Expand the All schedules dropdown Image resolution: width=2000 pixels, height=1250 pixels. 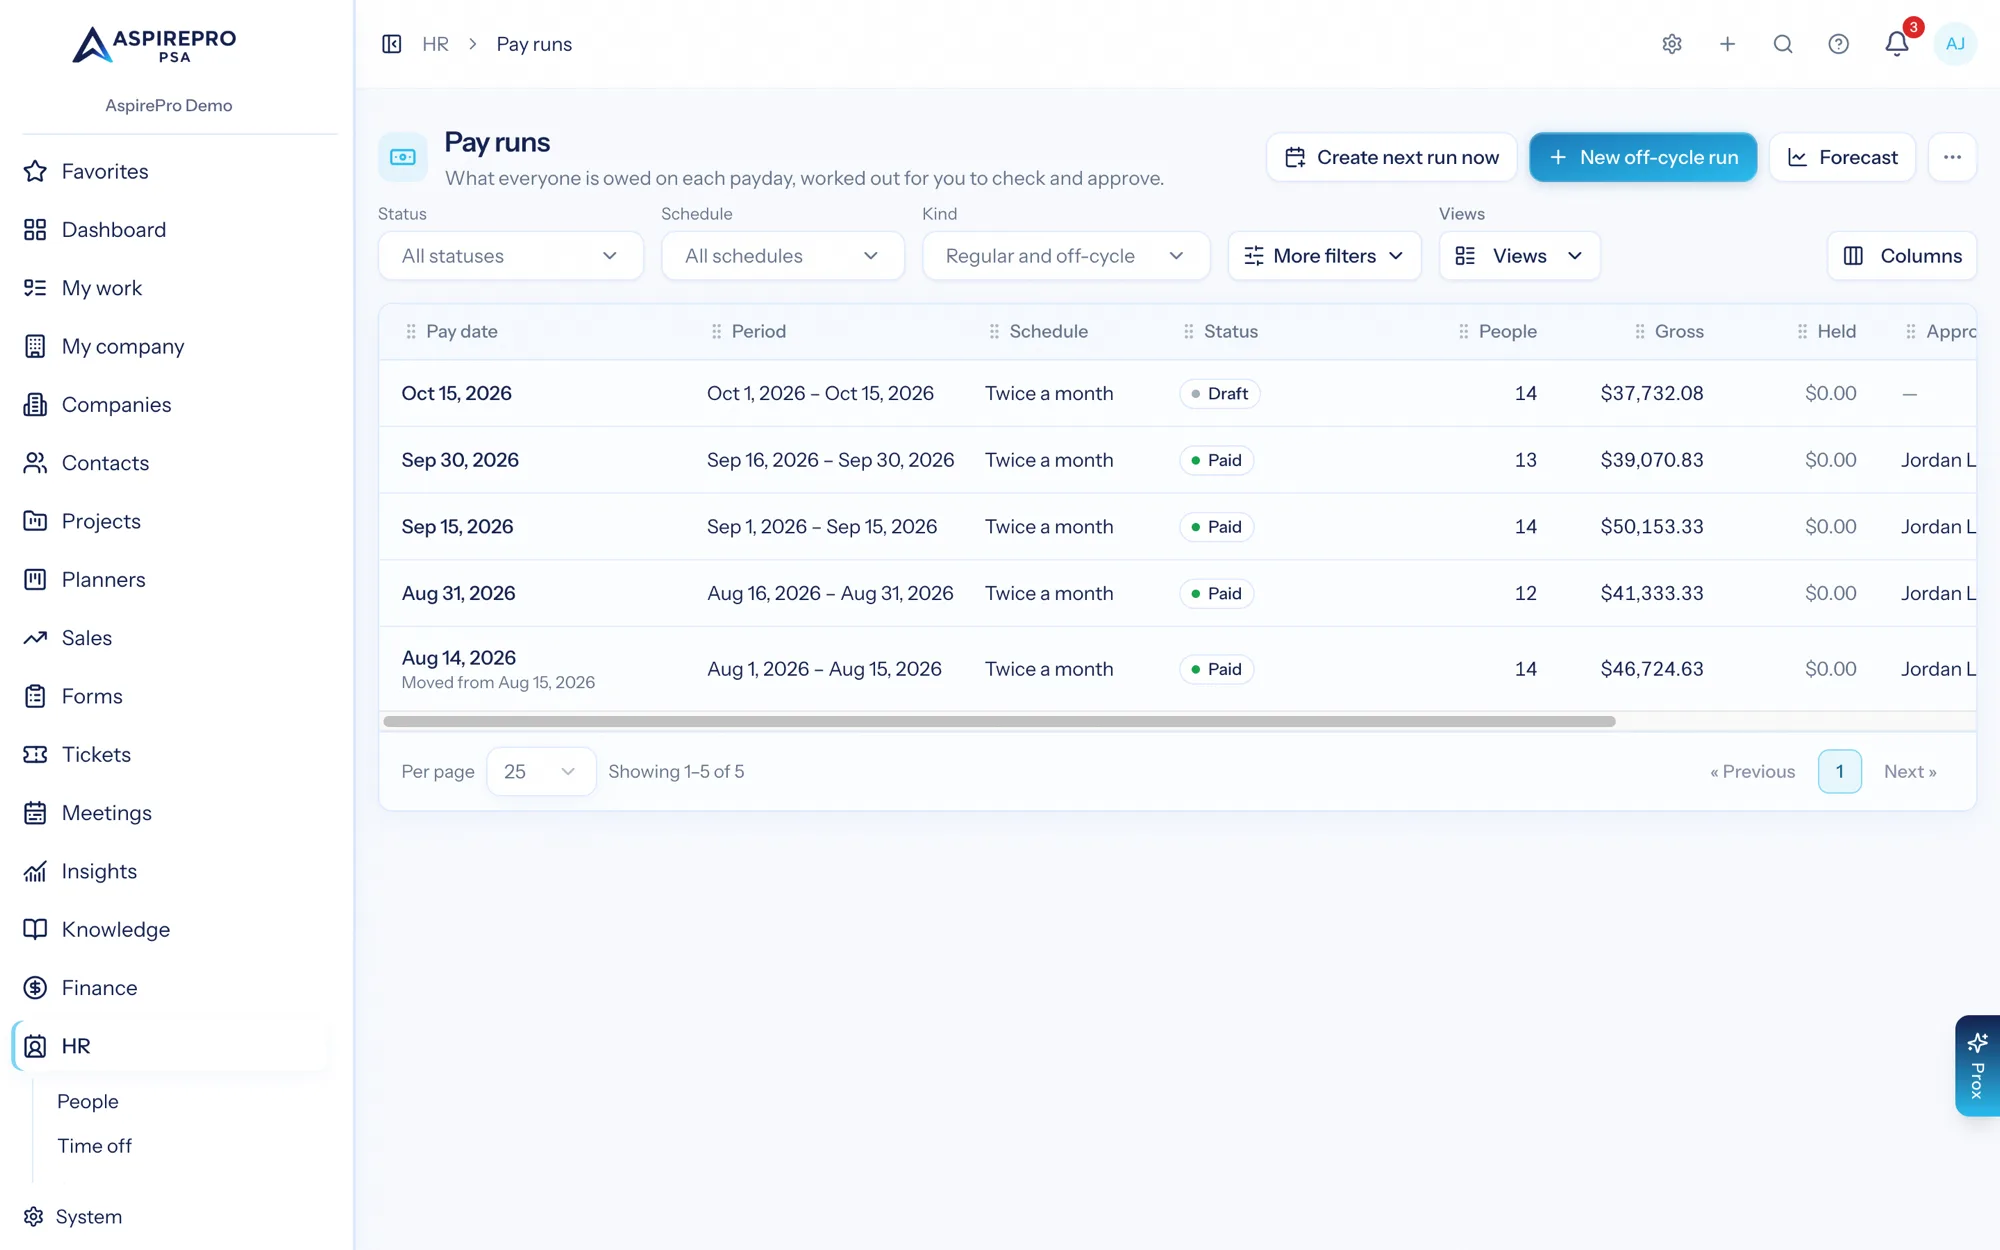pyautogui.click(x=783, y=256)
